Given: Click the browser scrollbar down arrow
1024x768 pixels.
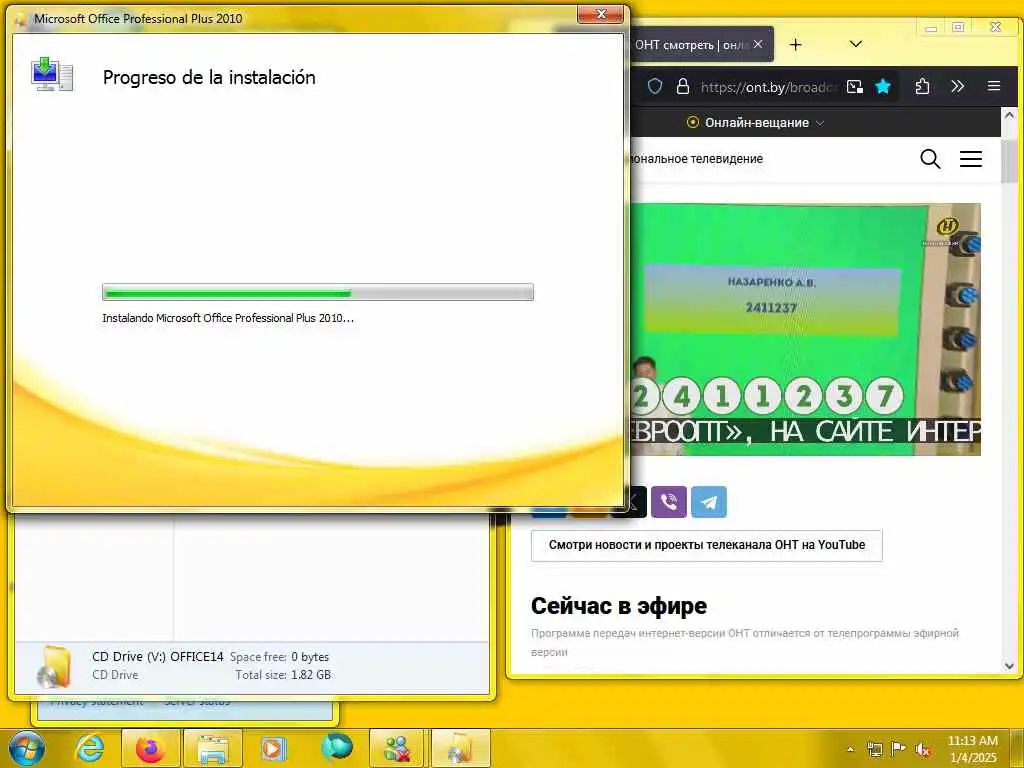Looking at the screenshot, I should tap(1010, 666).
